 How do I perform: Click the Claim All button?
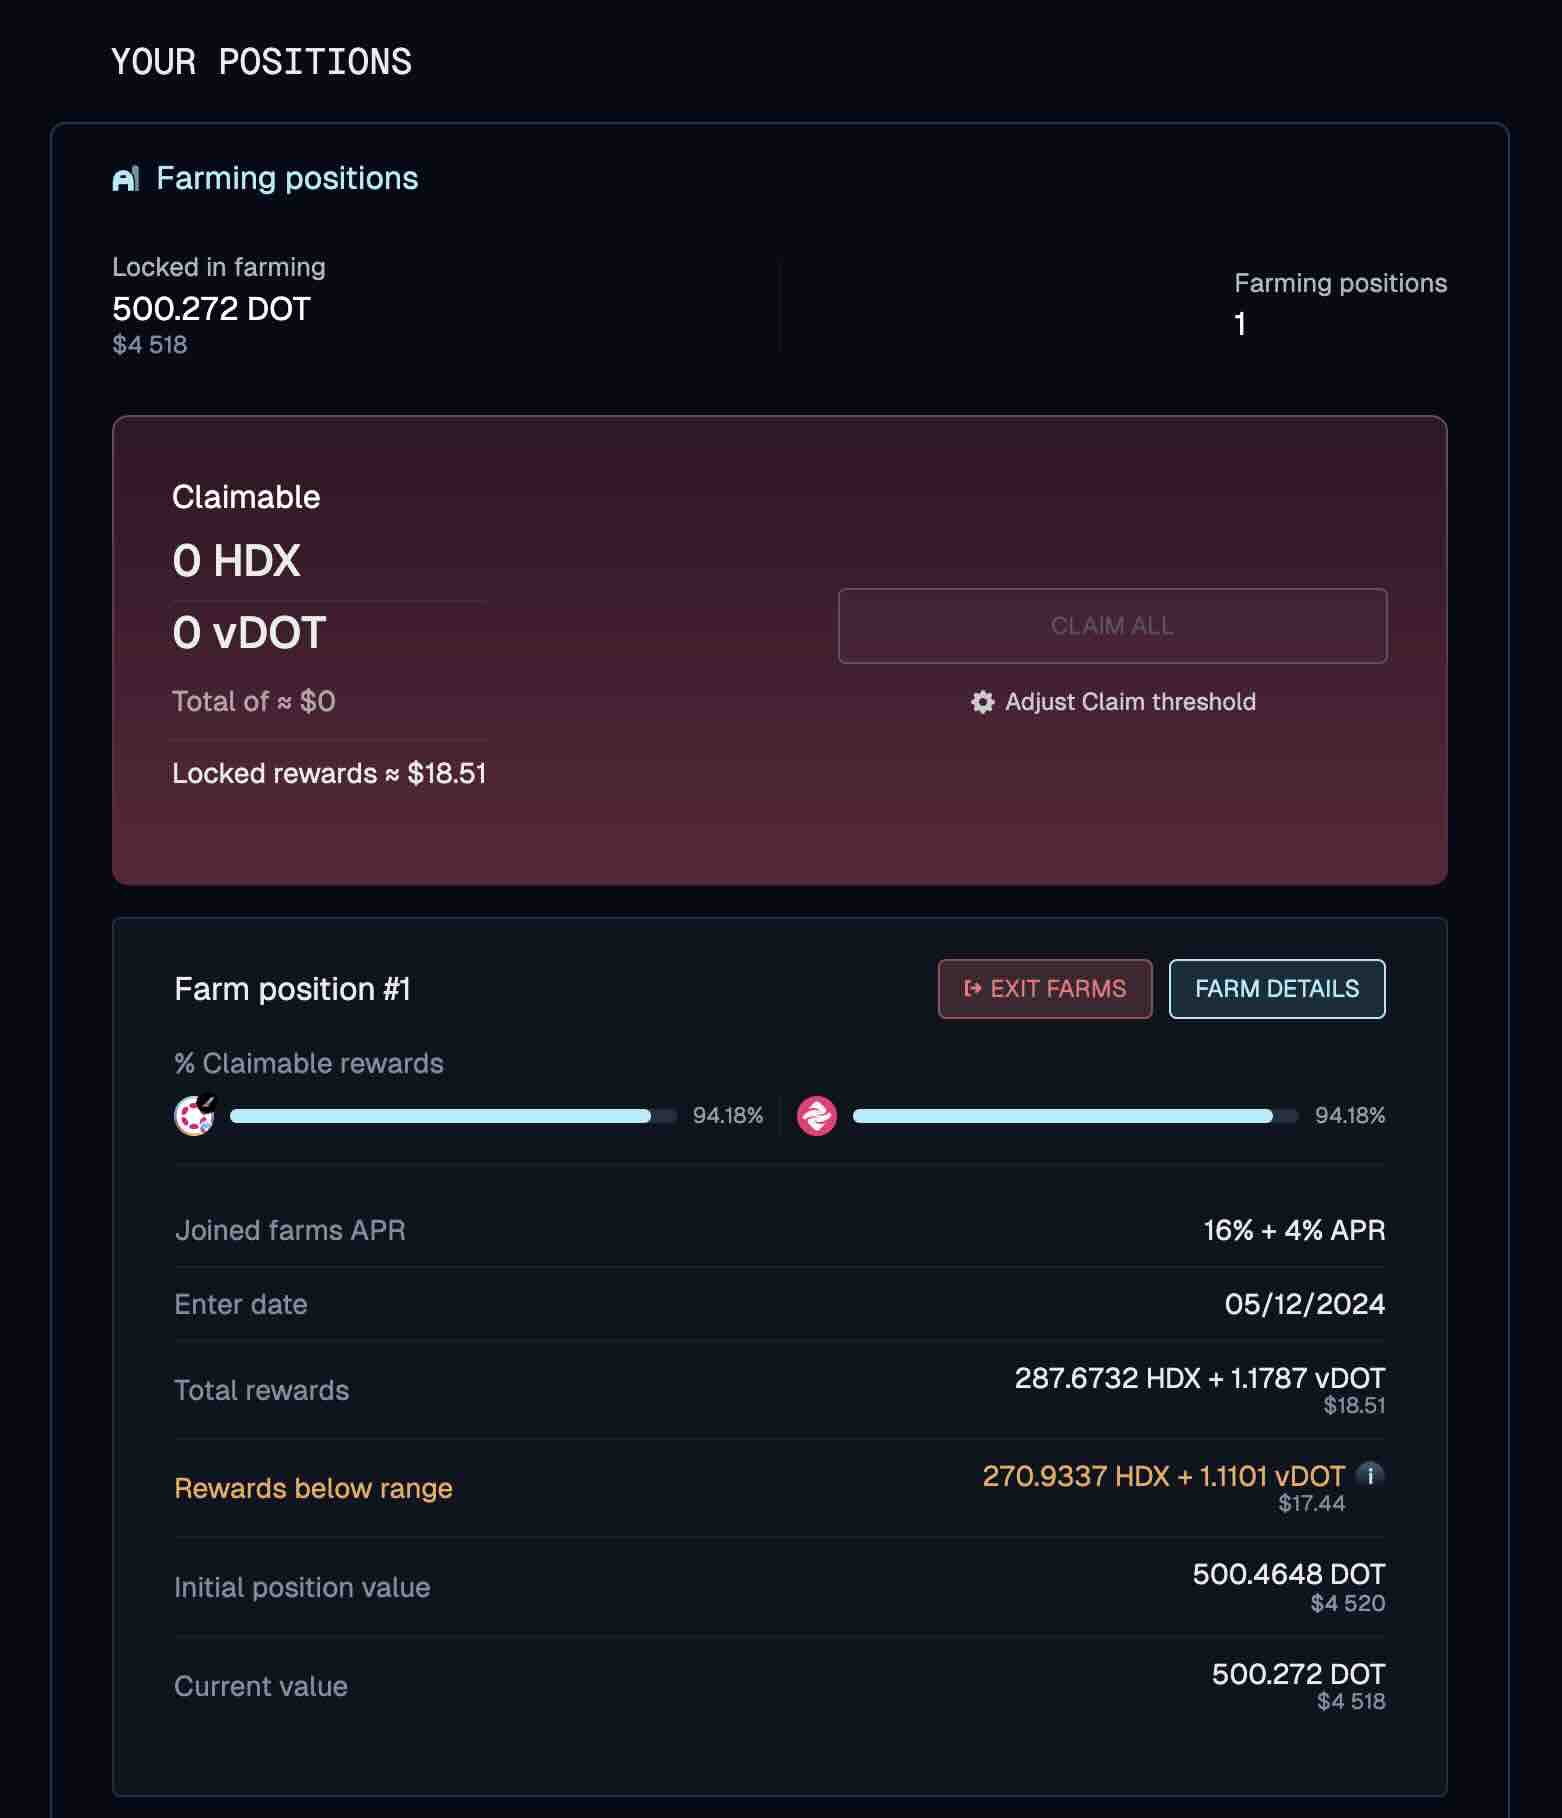(1113, 626)
